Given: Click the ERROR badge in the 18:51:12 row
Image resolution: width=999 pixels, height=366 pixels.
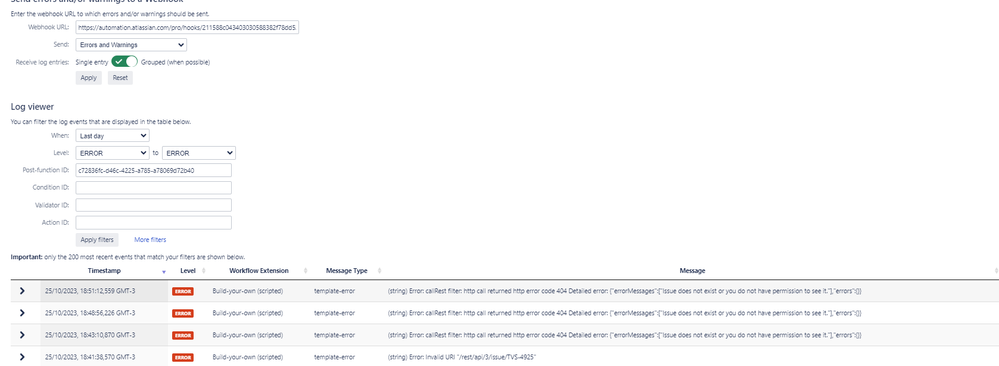Looking at the screenshot, I should click(x=183, y=291).
